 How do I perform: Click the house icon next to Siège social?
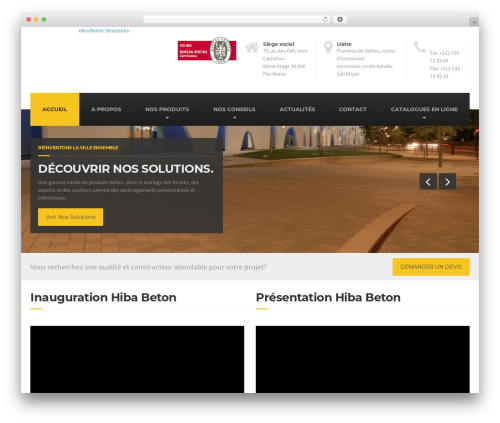(252, 47)
